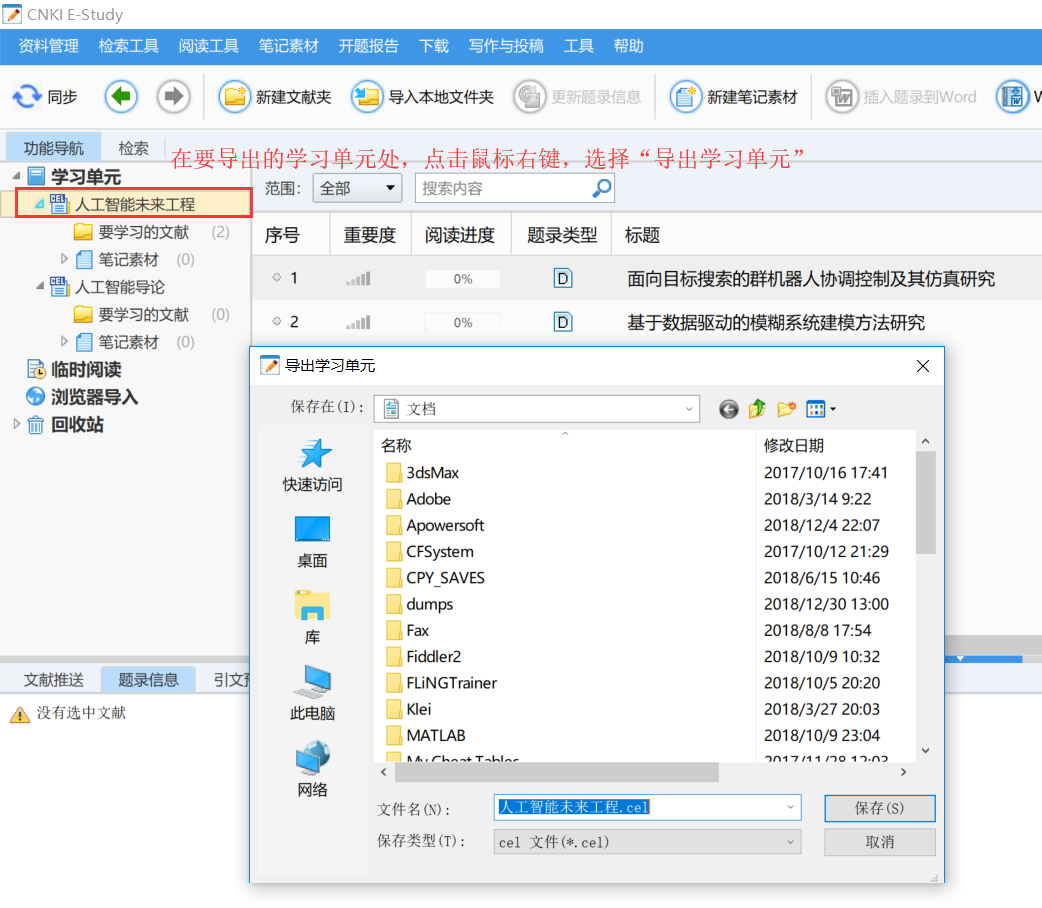Click the 插入题录到Word icon

tap(845, 96)
